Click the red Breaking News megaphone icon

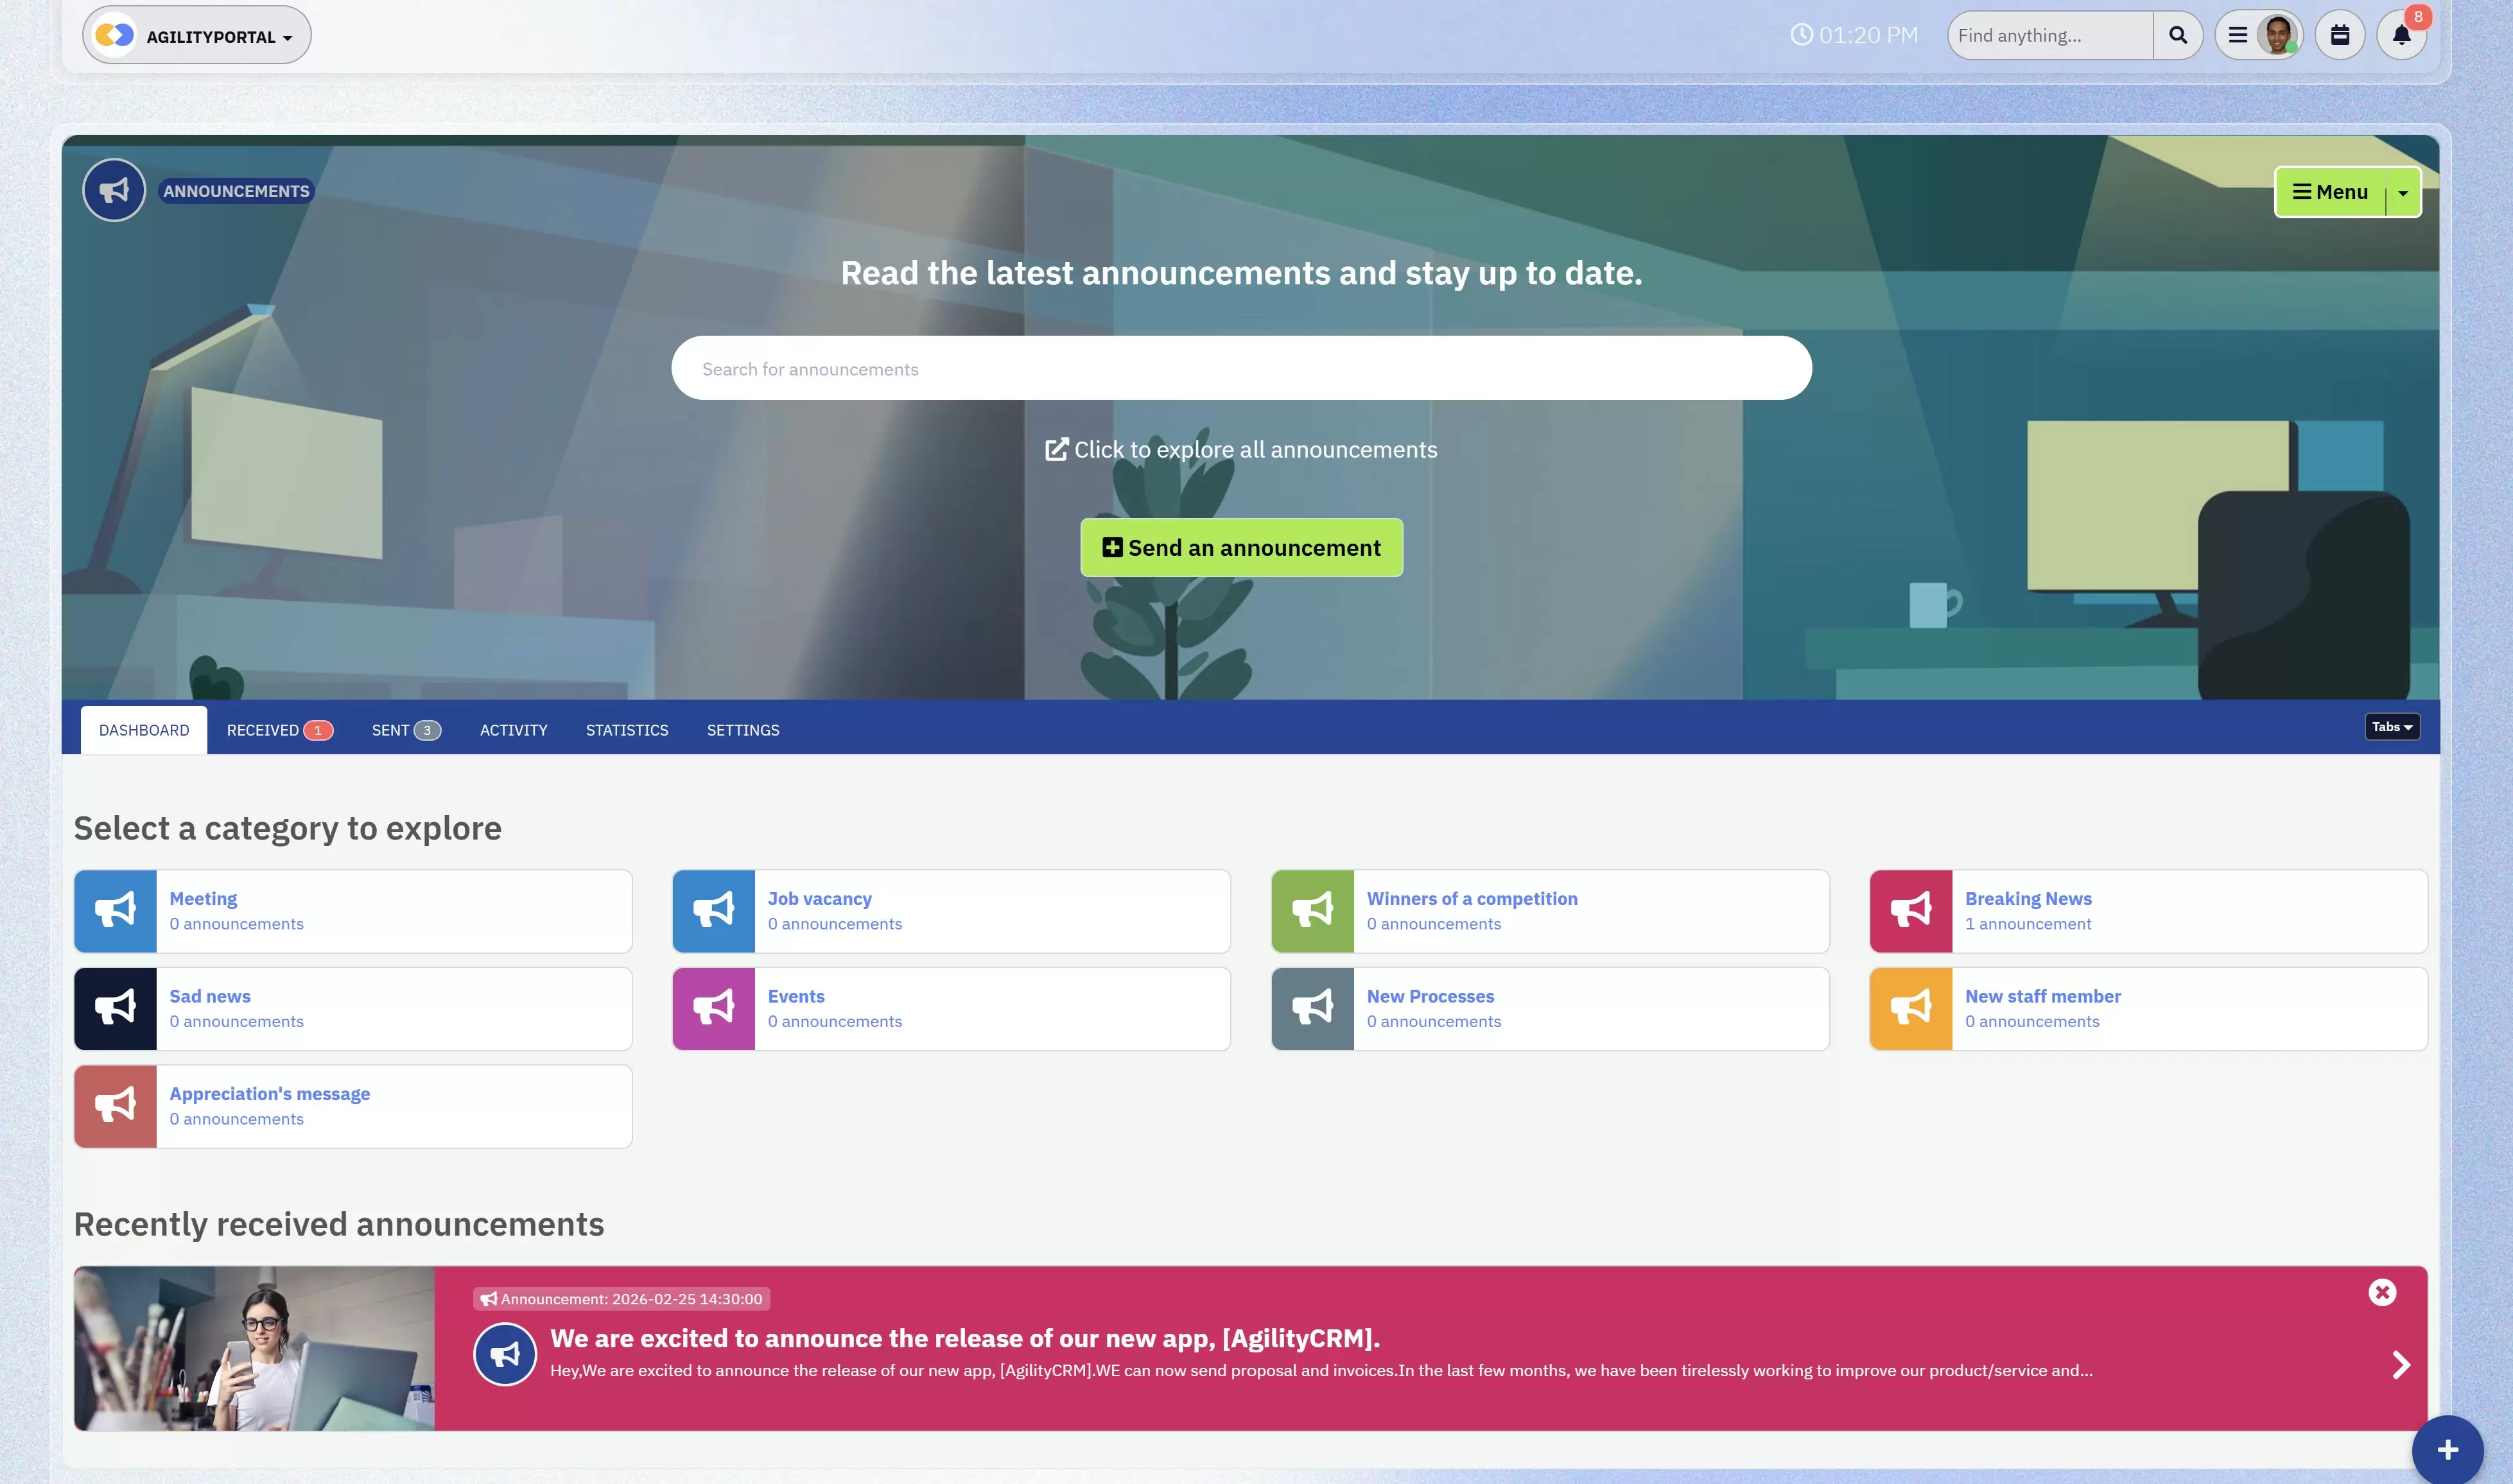[x=1910, y=911]
